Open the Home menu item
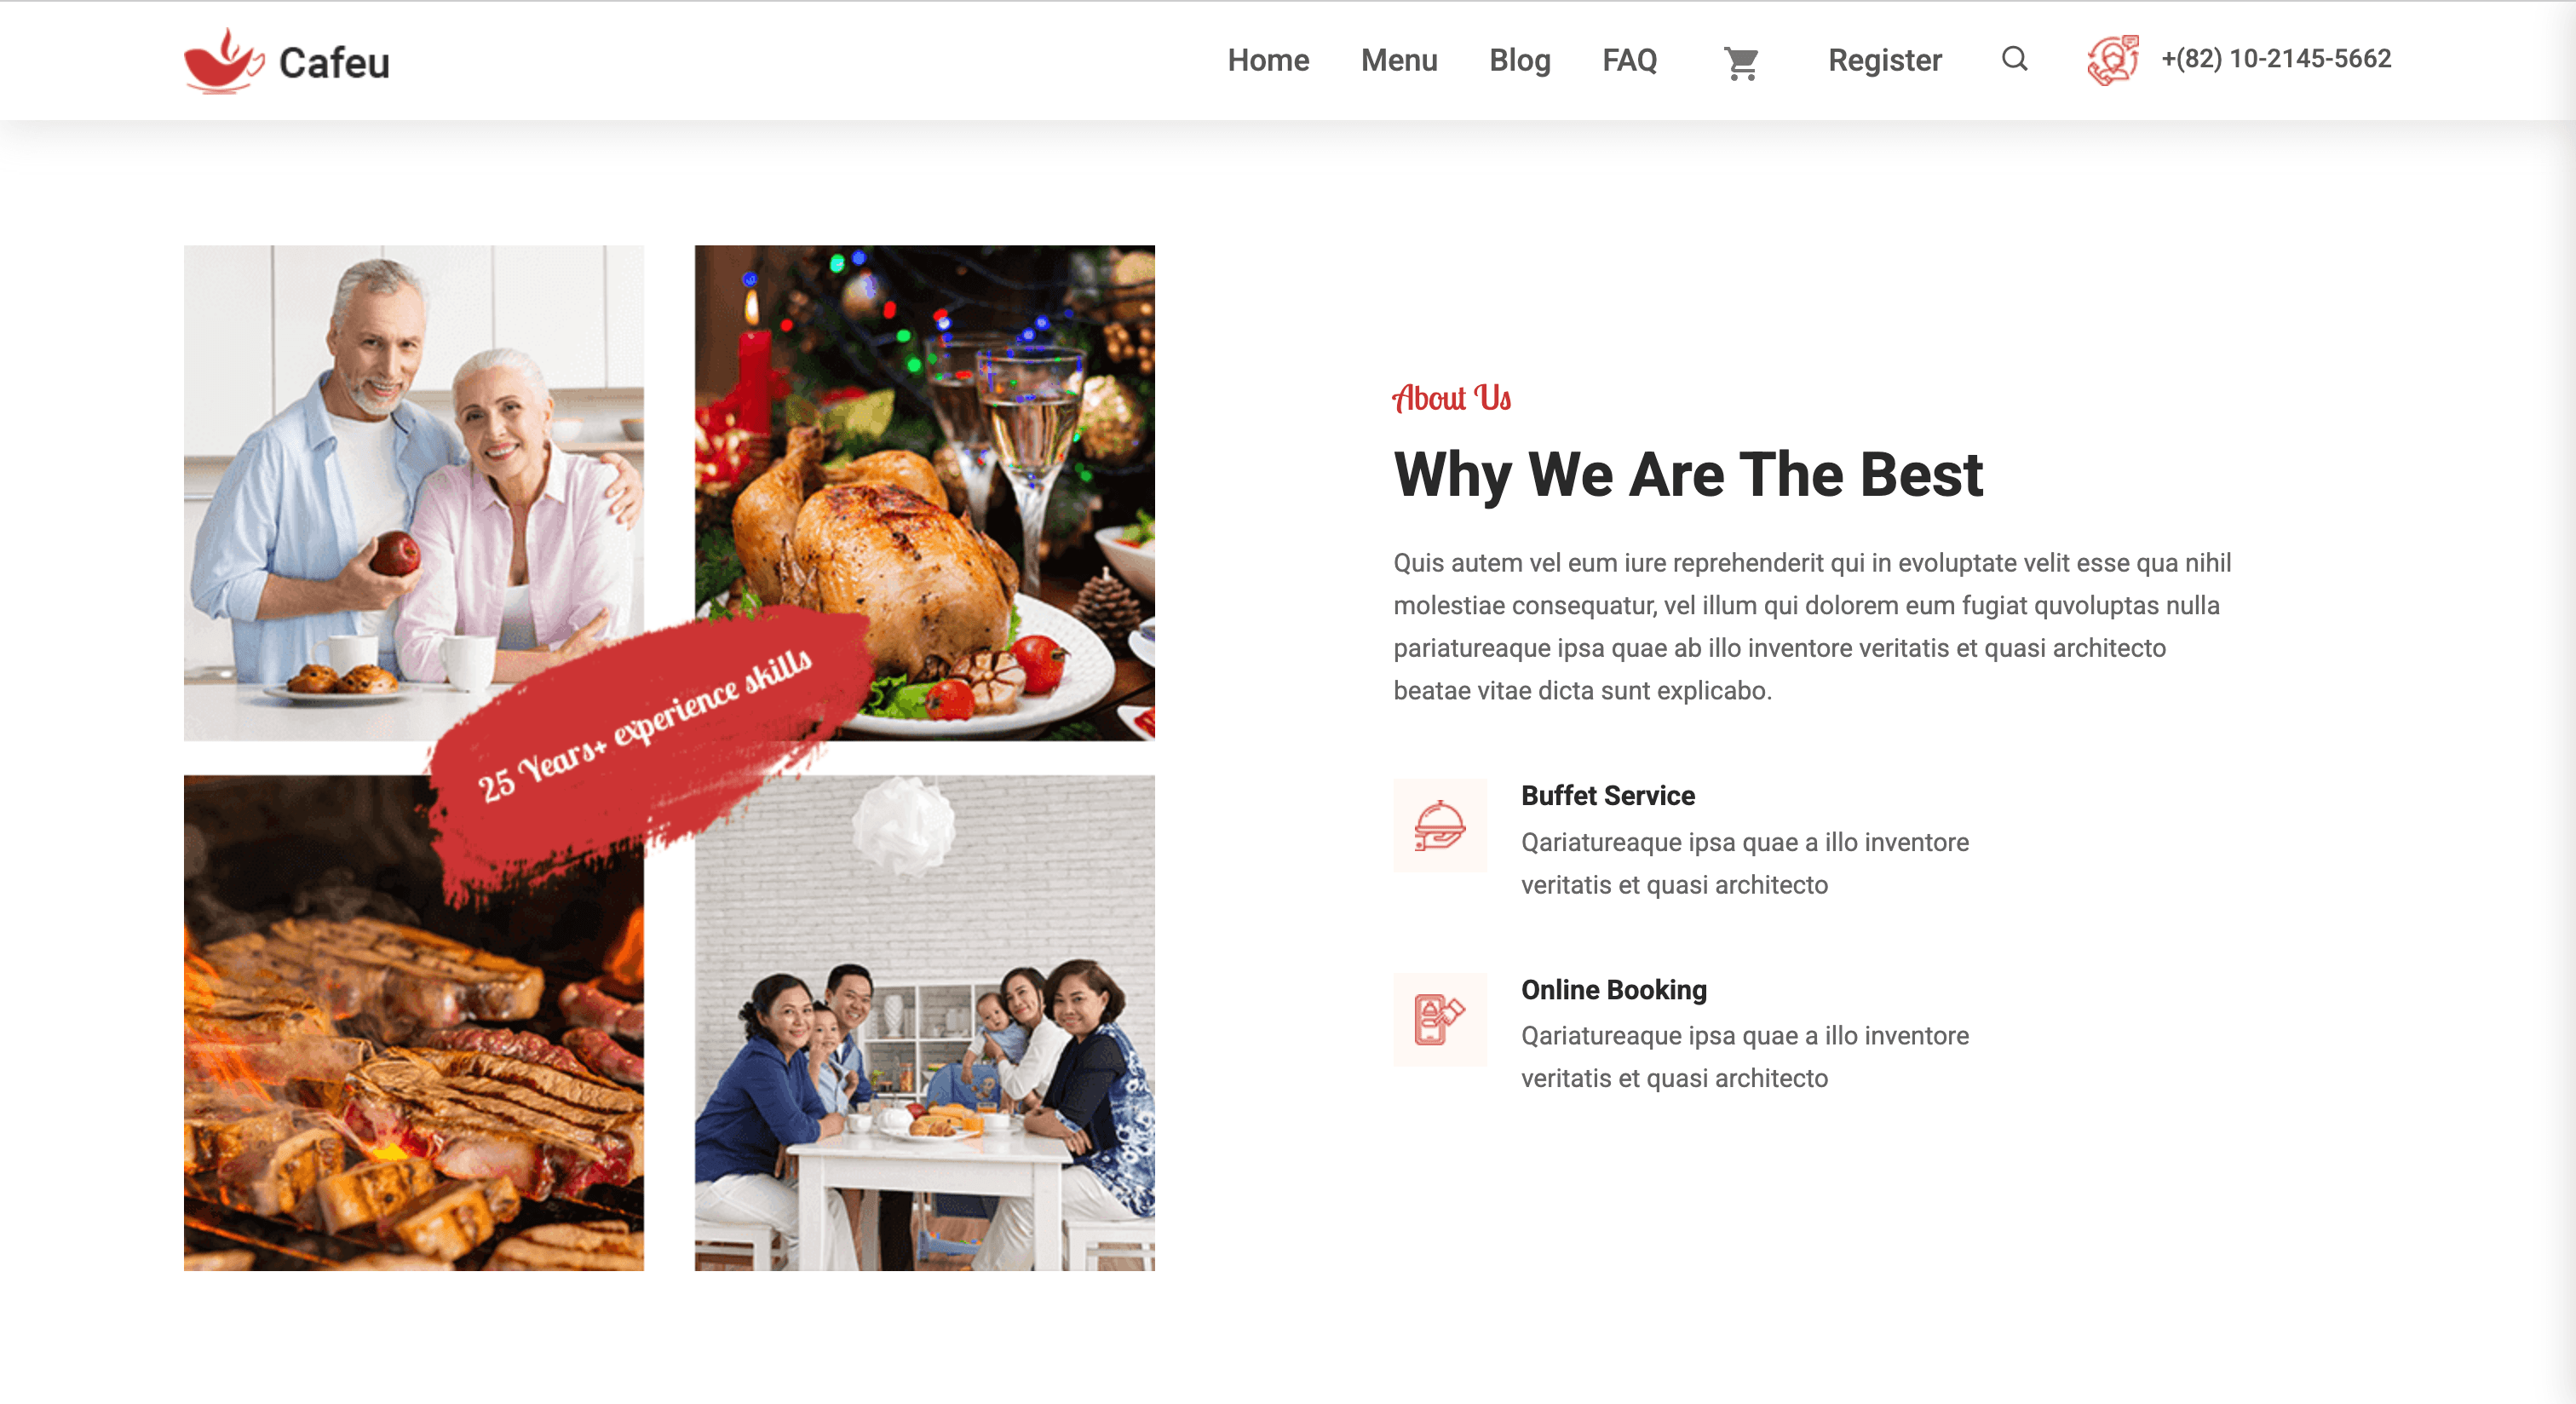This screenshot has height=1404, width=2576. tap(1268, 60)
